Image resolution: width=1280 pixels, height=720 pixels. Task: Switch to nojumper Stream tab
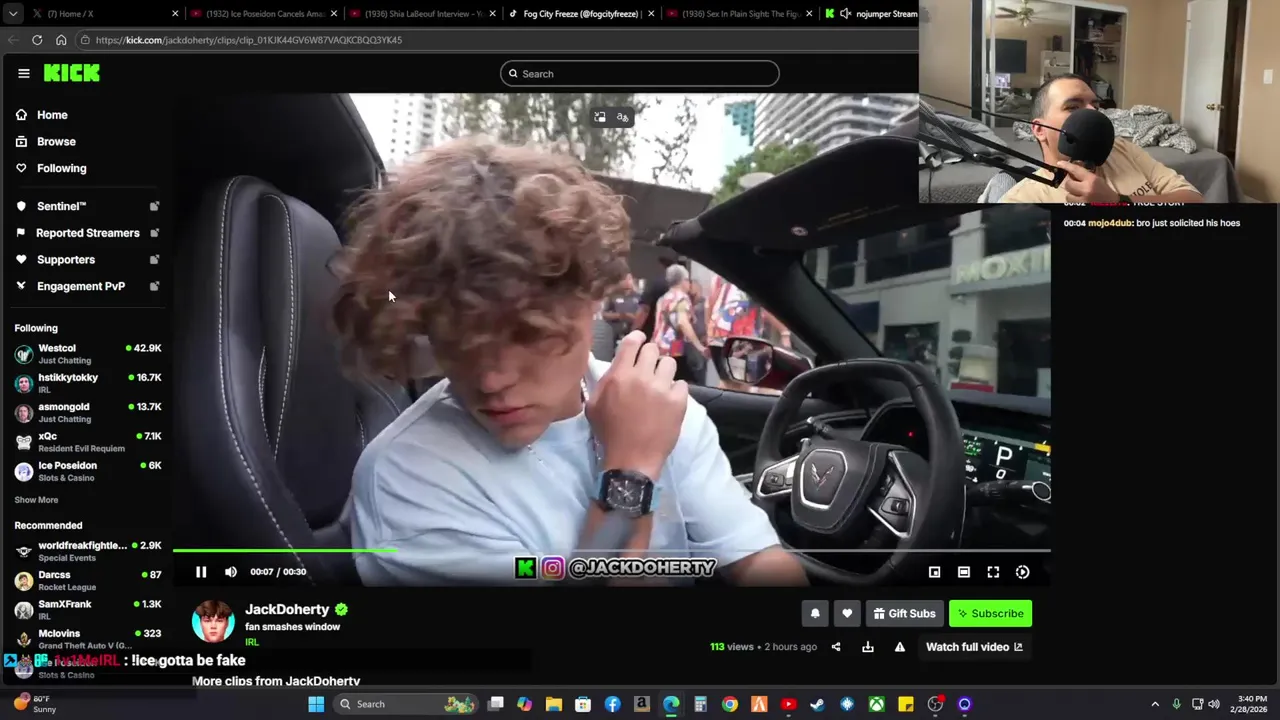(870, 14)
